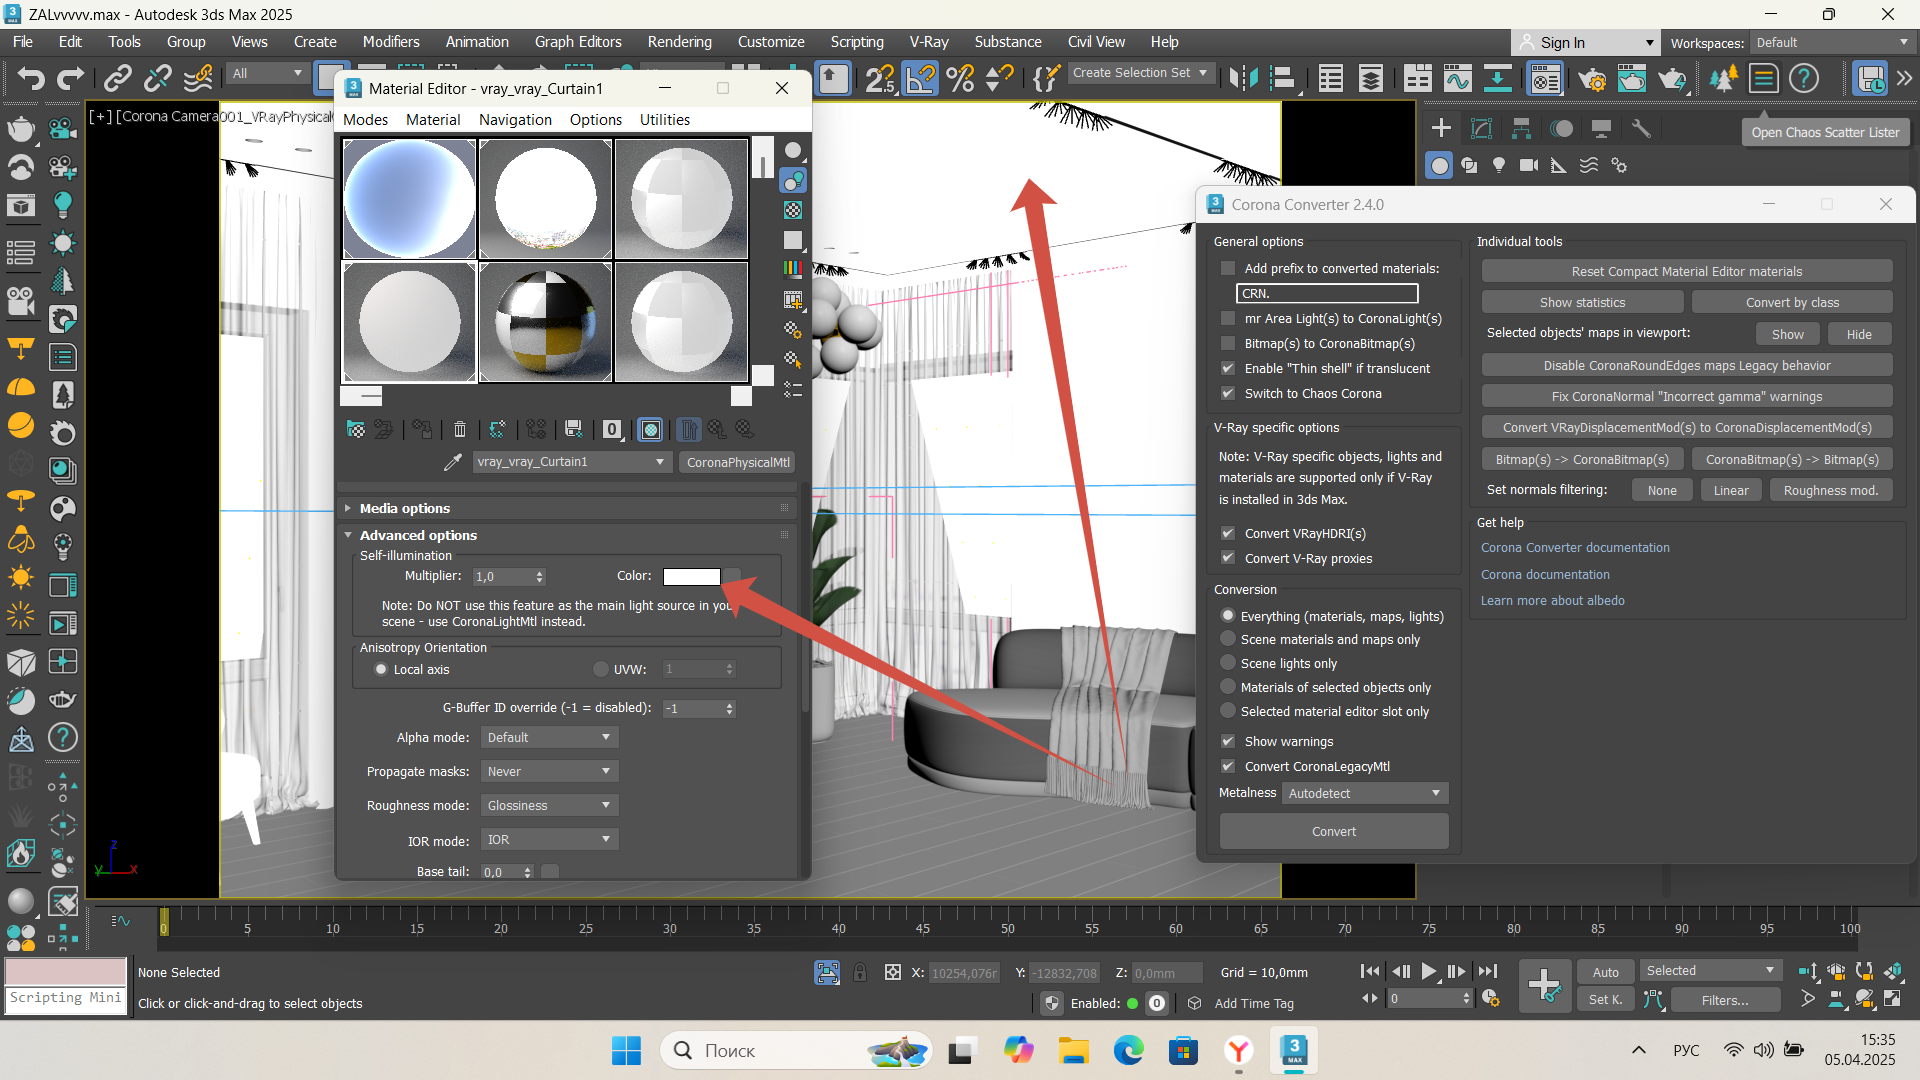The image size is (1920, 1080).
Task: Click the Convert button in Corona Converter
Action: tap(1334, 831)
